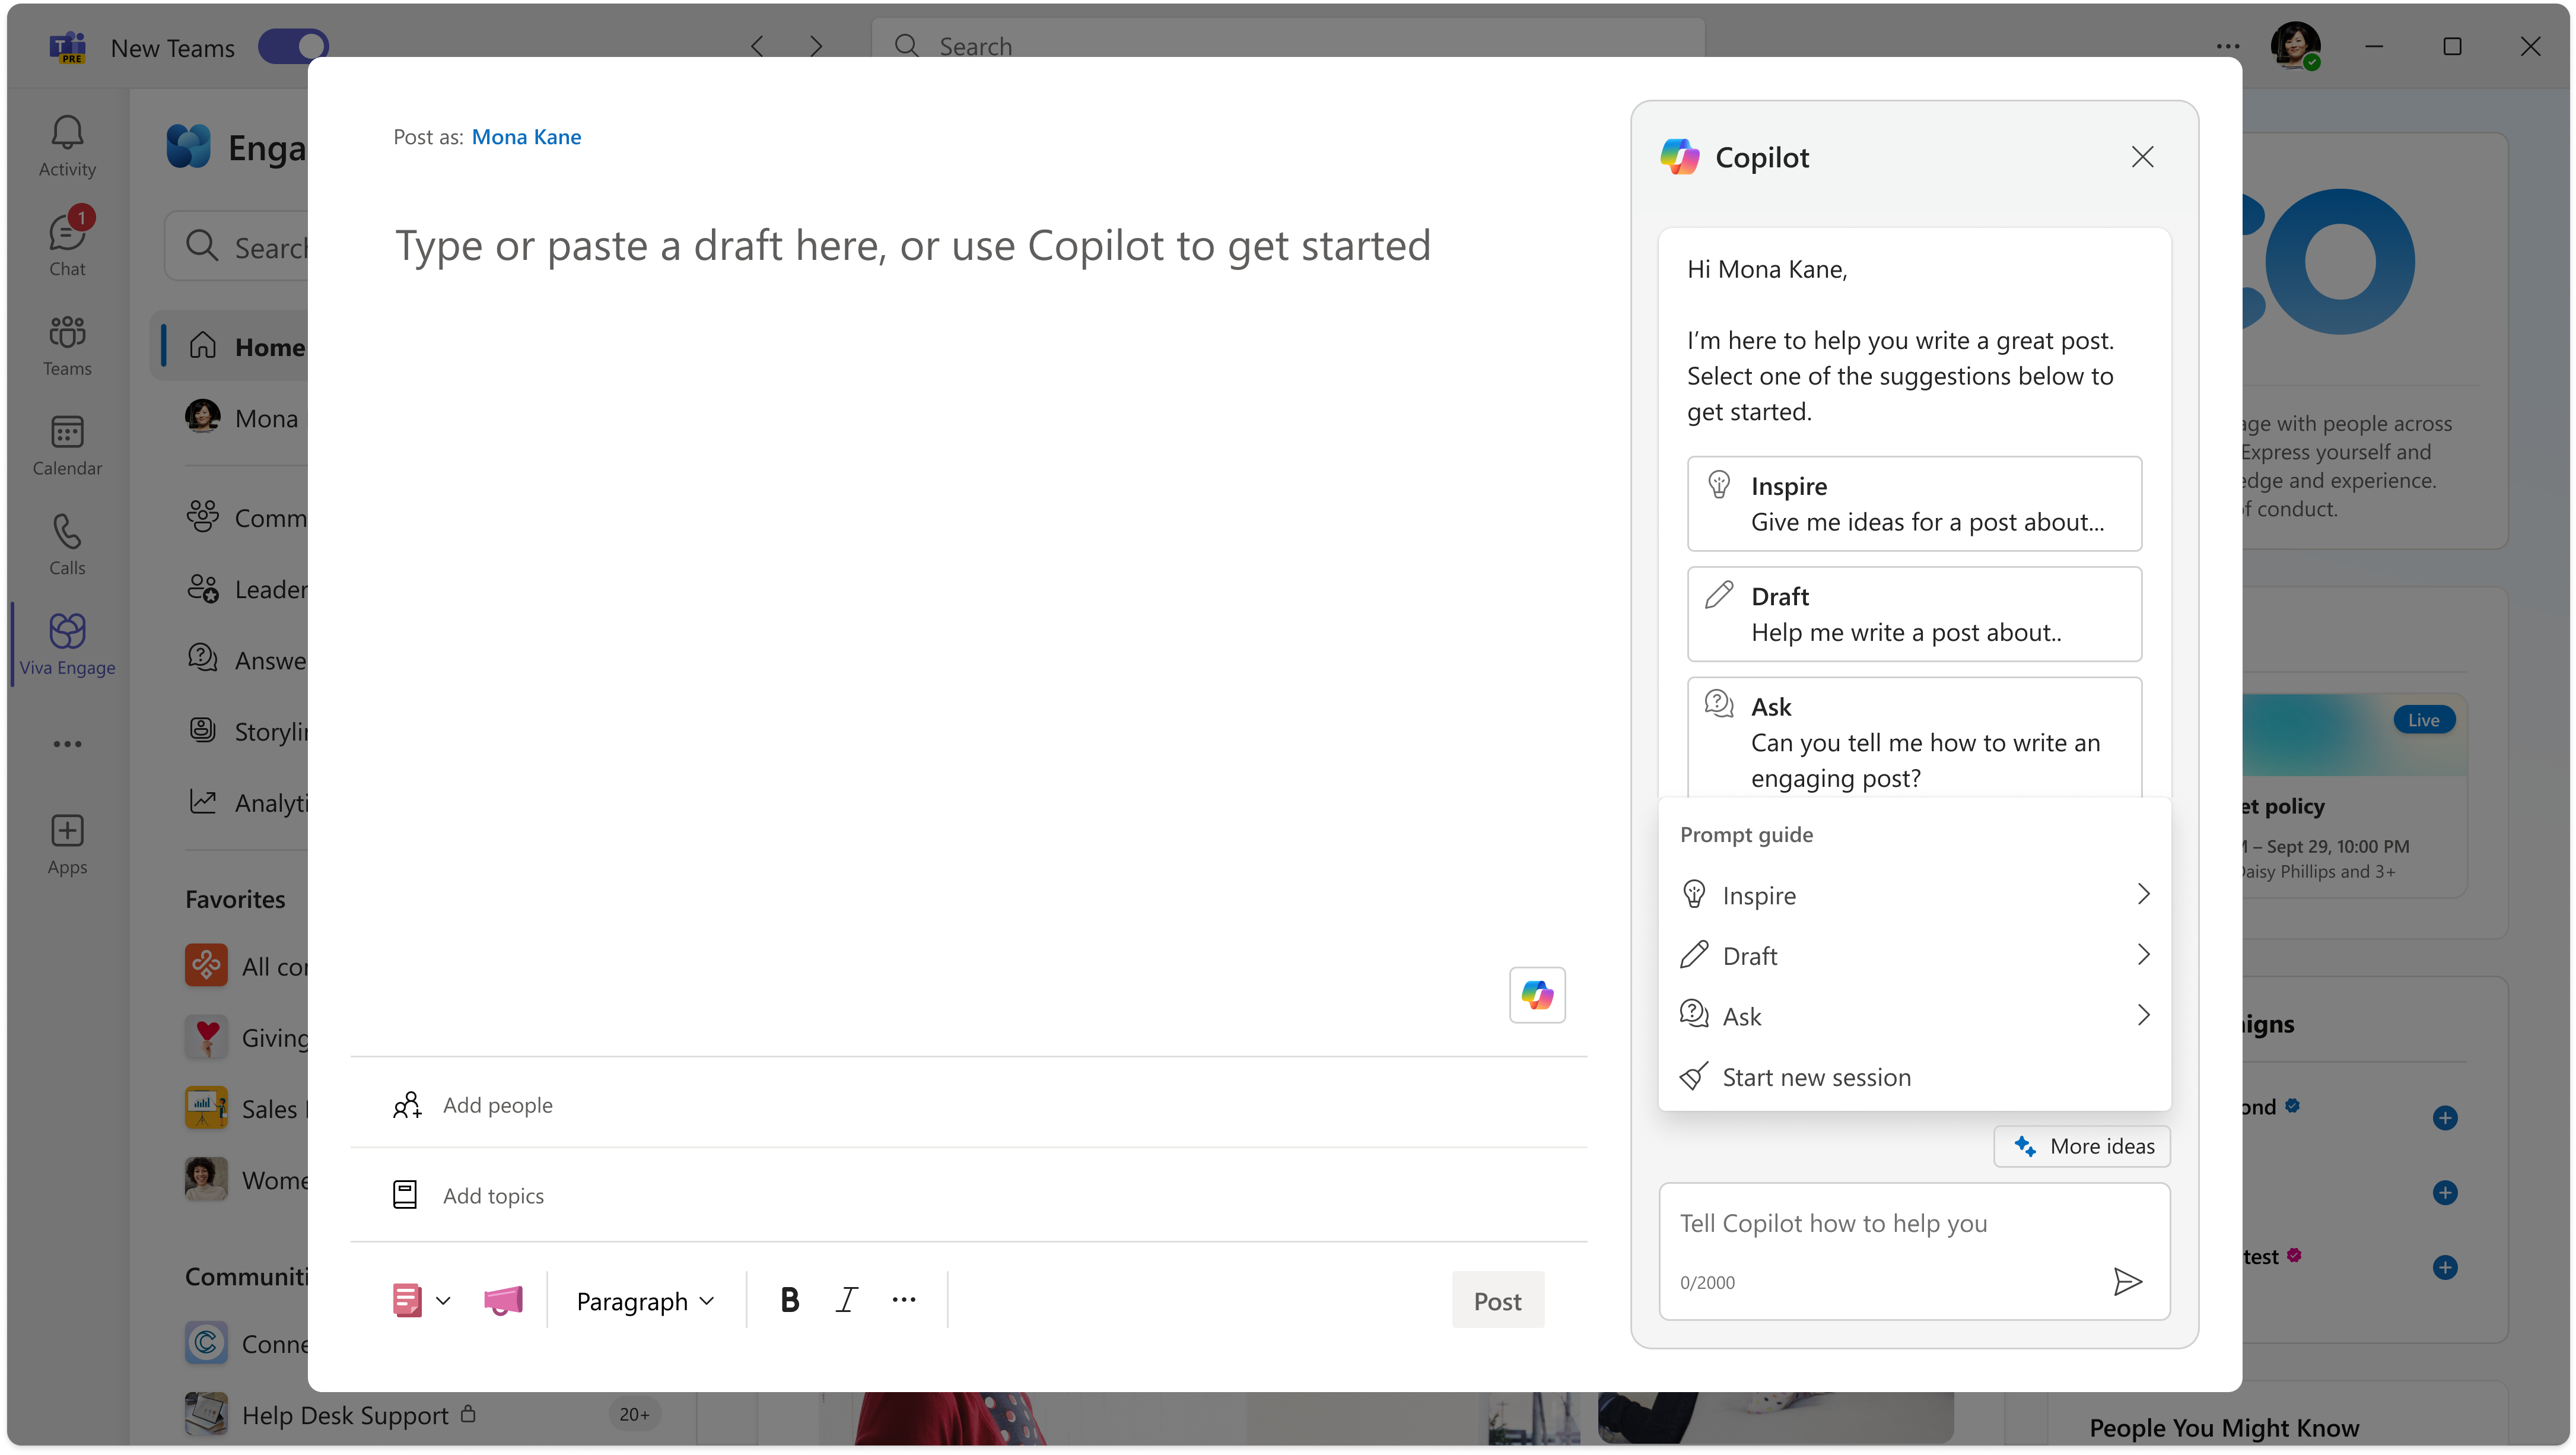Screen dimensions: 2576x1455
Task: Close the Copilot panel
Action: coord(2142,157)
